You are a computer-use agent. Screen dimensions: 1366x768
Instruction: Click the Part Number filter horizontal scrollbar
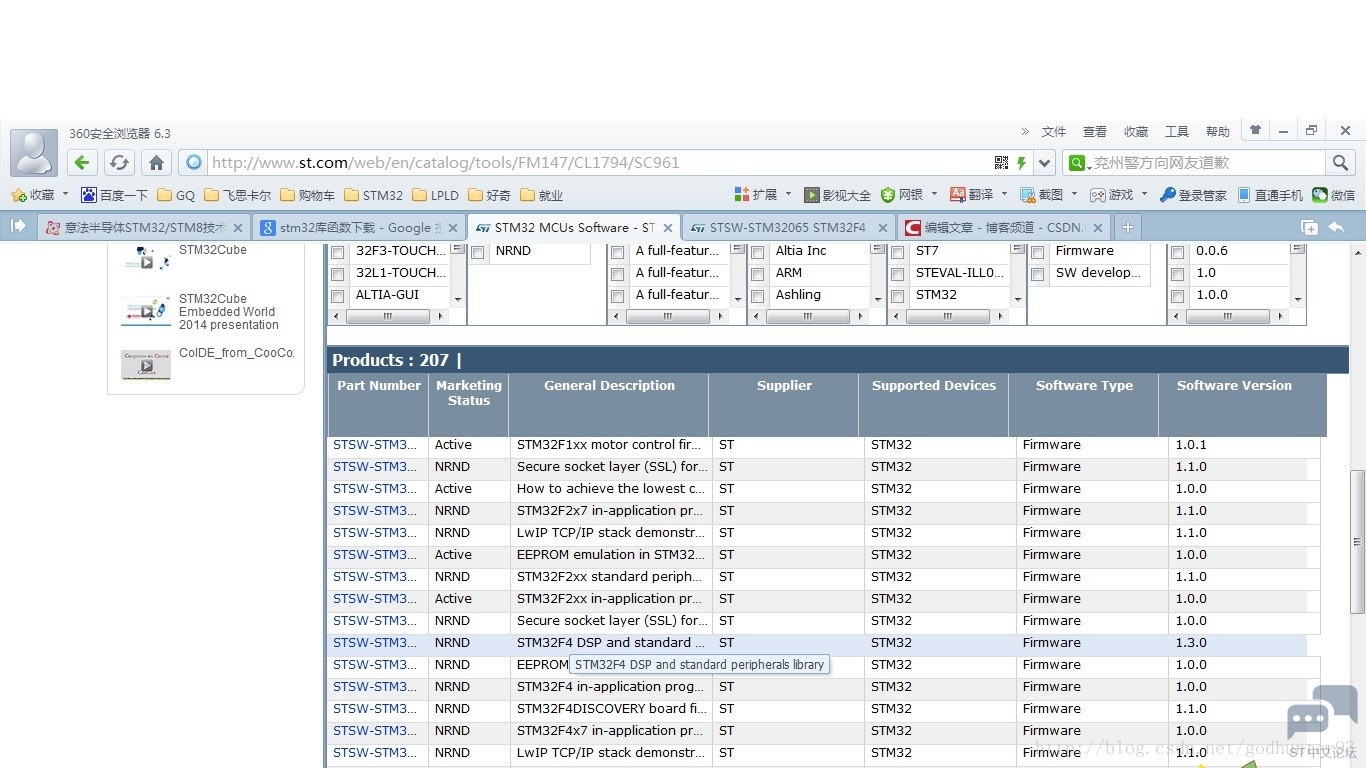coord(387,316)
